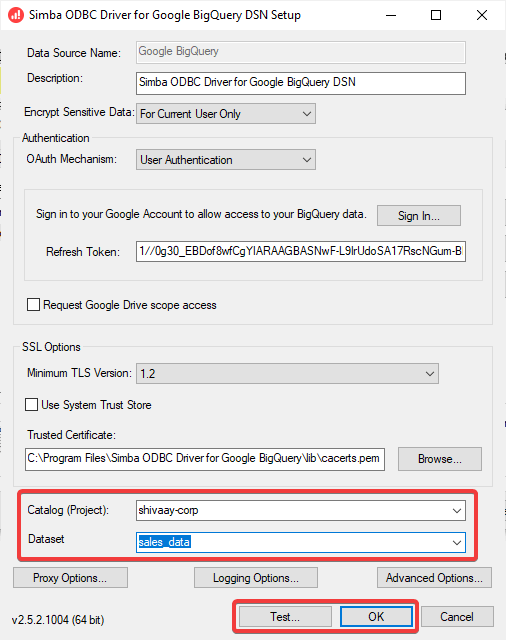
Task: Click the Sign In... button
Action: pyautogui.click(x=419, y=216)
